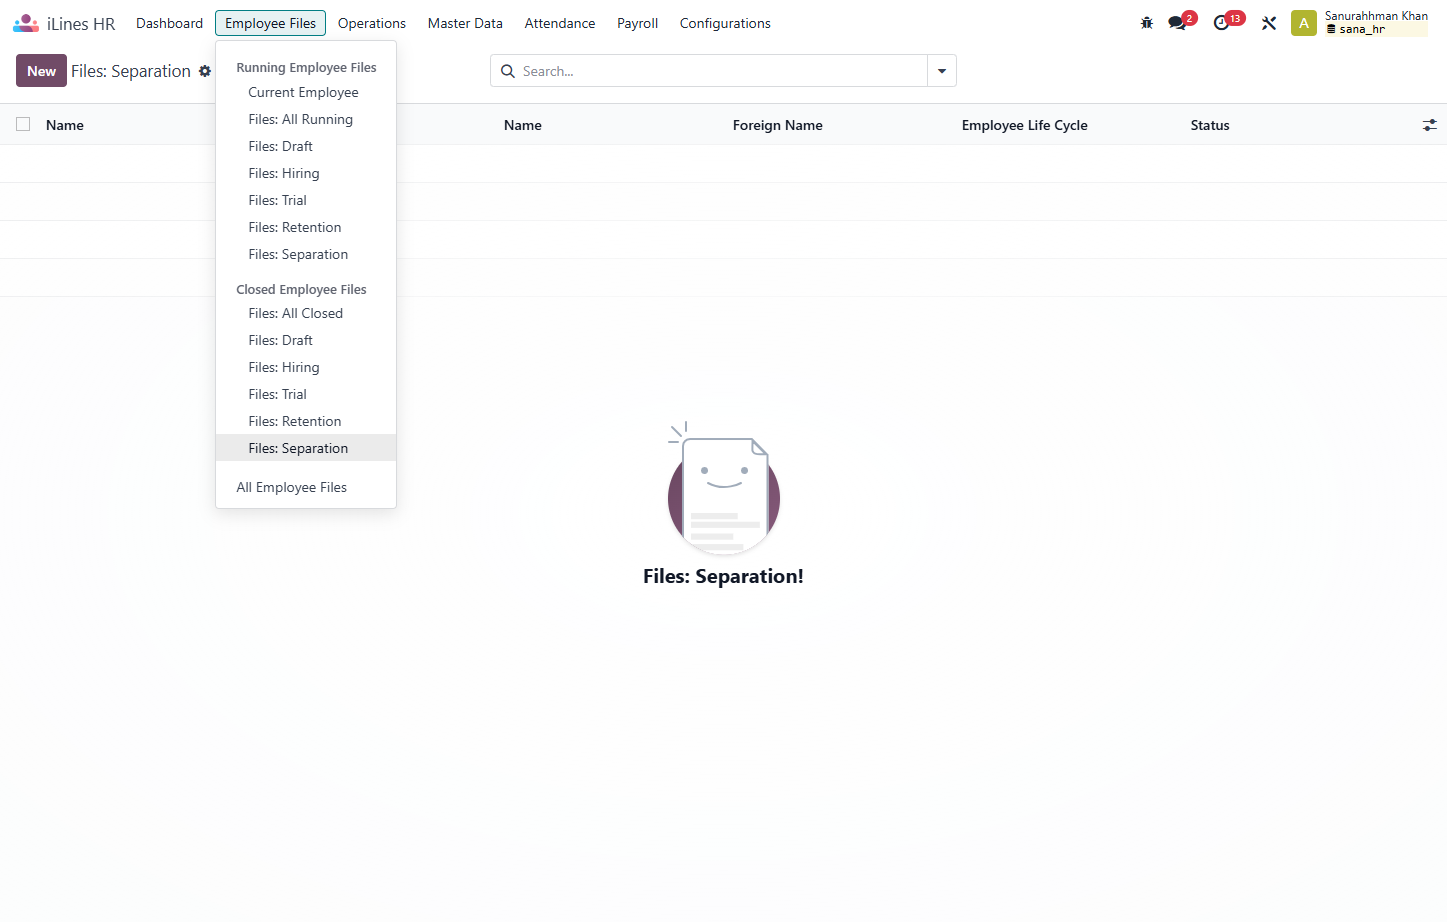Choose Files: Separation under Running Employee Files
This screenshot has height=922, width=1447.
pyautogui.click(x=306, y=254)
